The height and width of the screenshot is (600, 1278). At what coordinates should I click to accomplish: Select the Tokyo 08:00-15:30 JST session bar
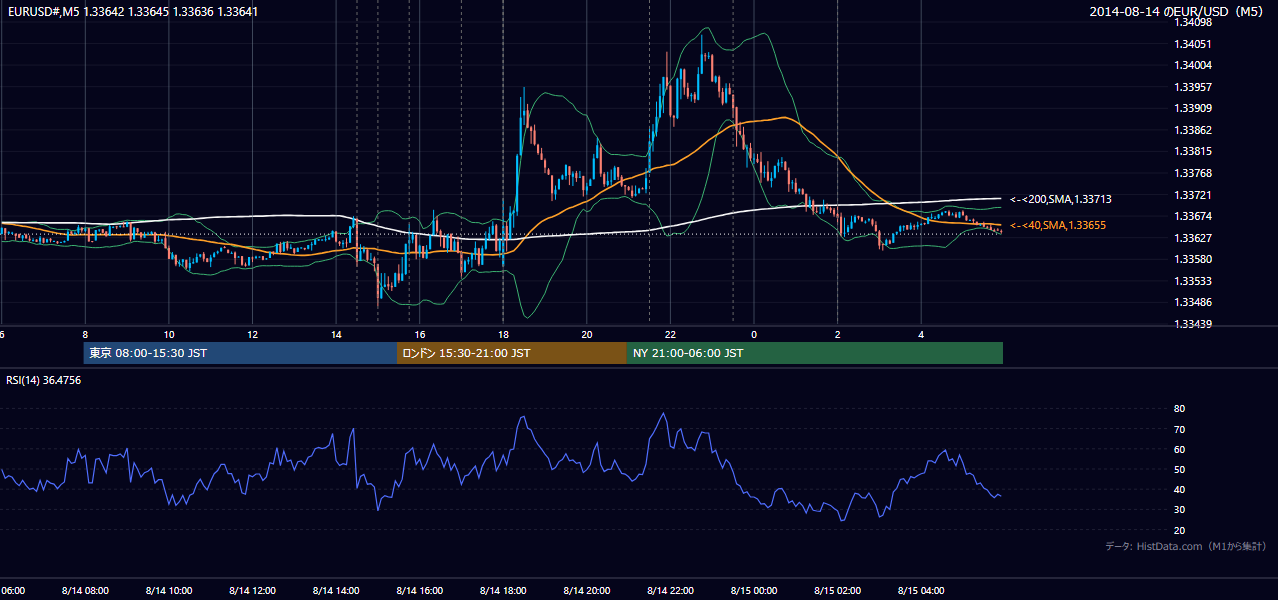pos(241,353)
